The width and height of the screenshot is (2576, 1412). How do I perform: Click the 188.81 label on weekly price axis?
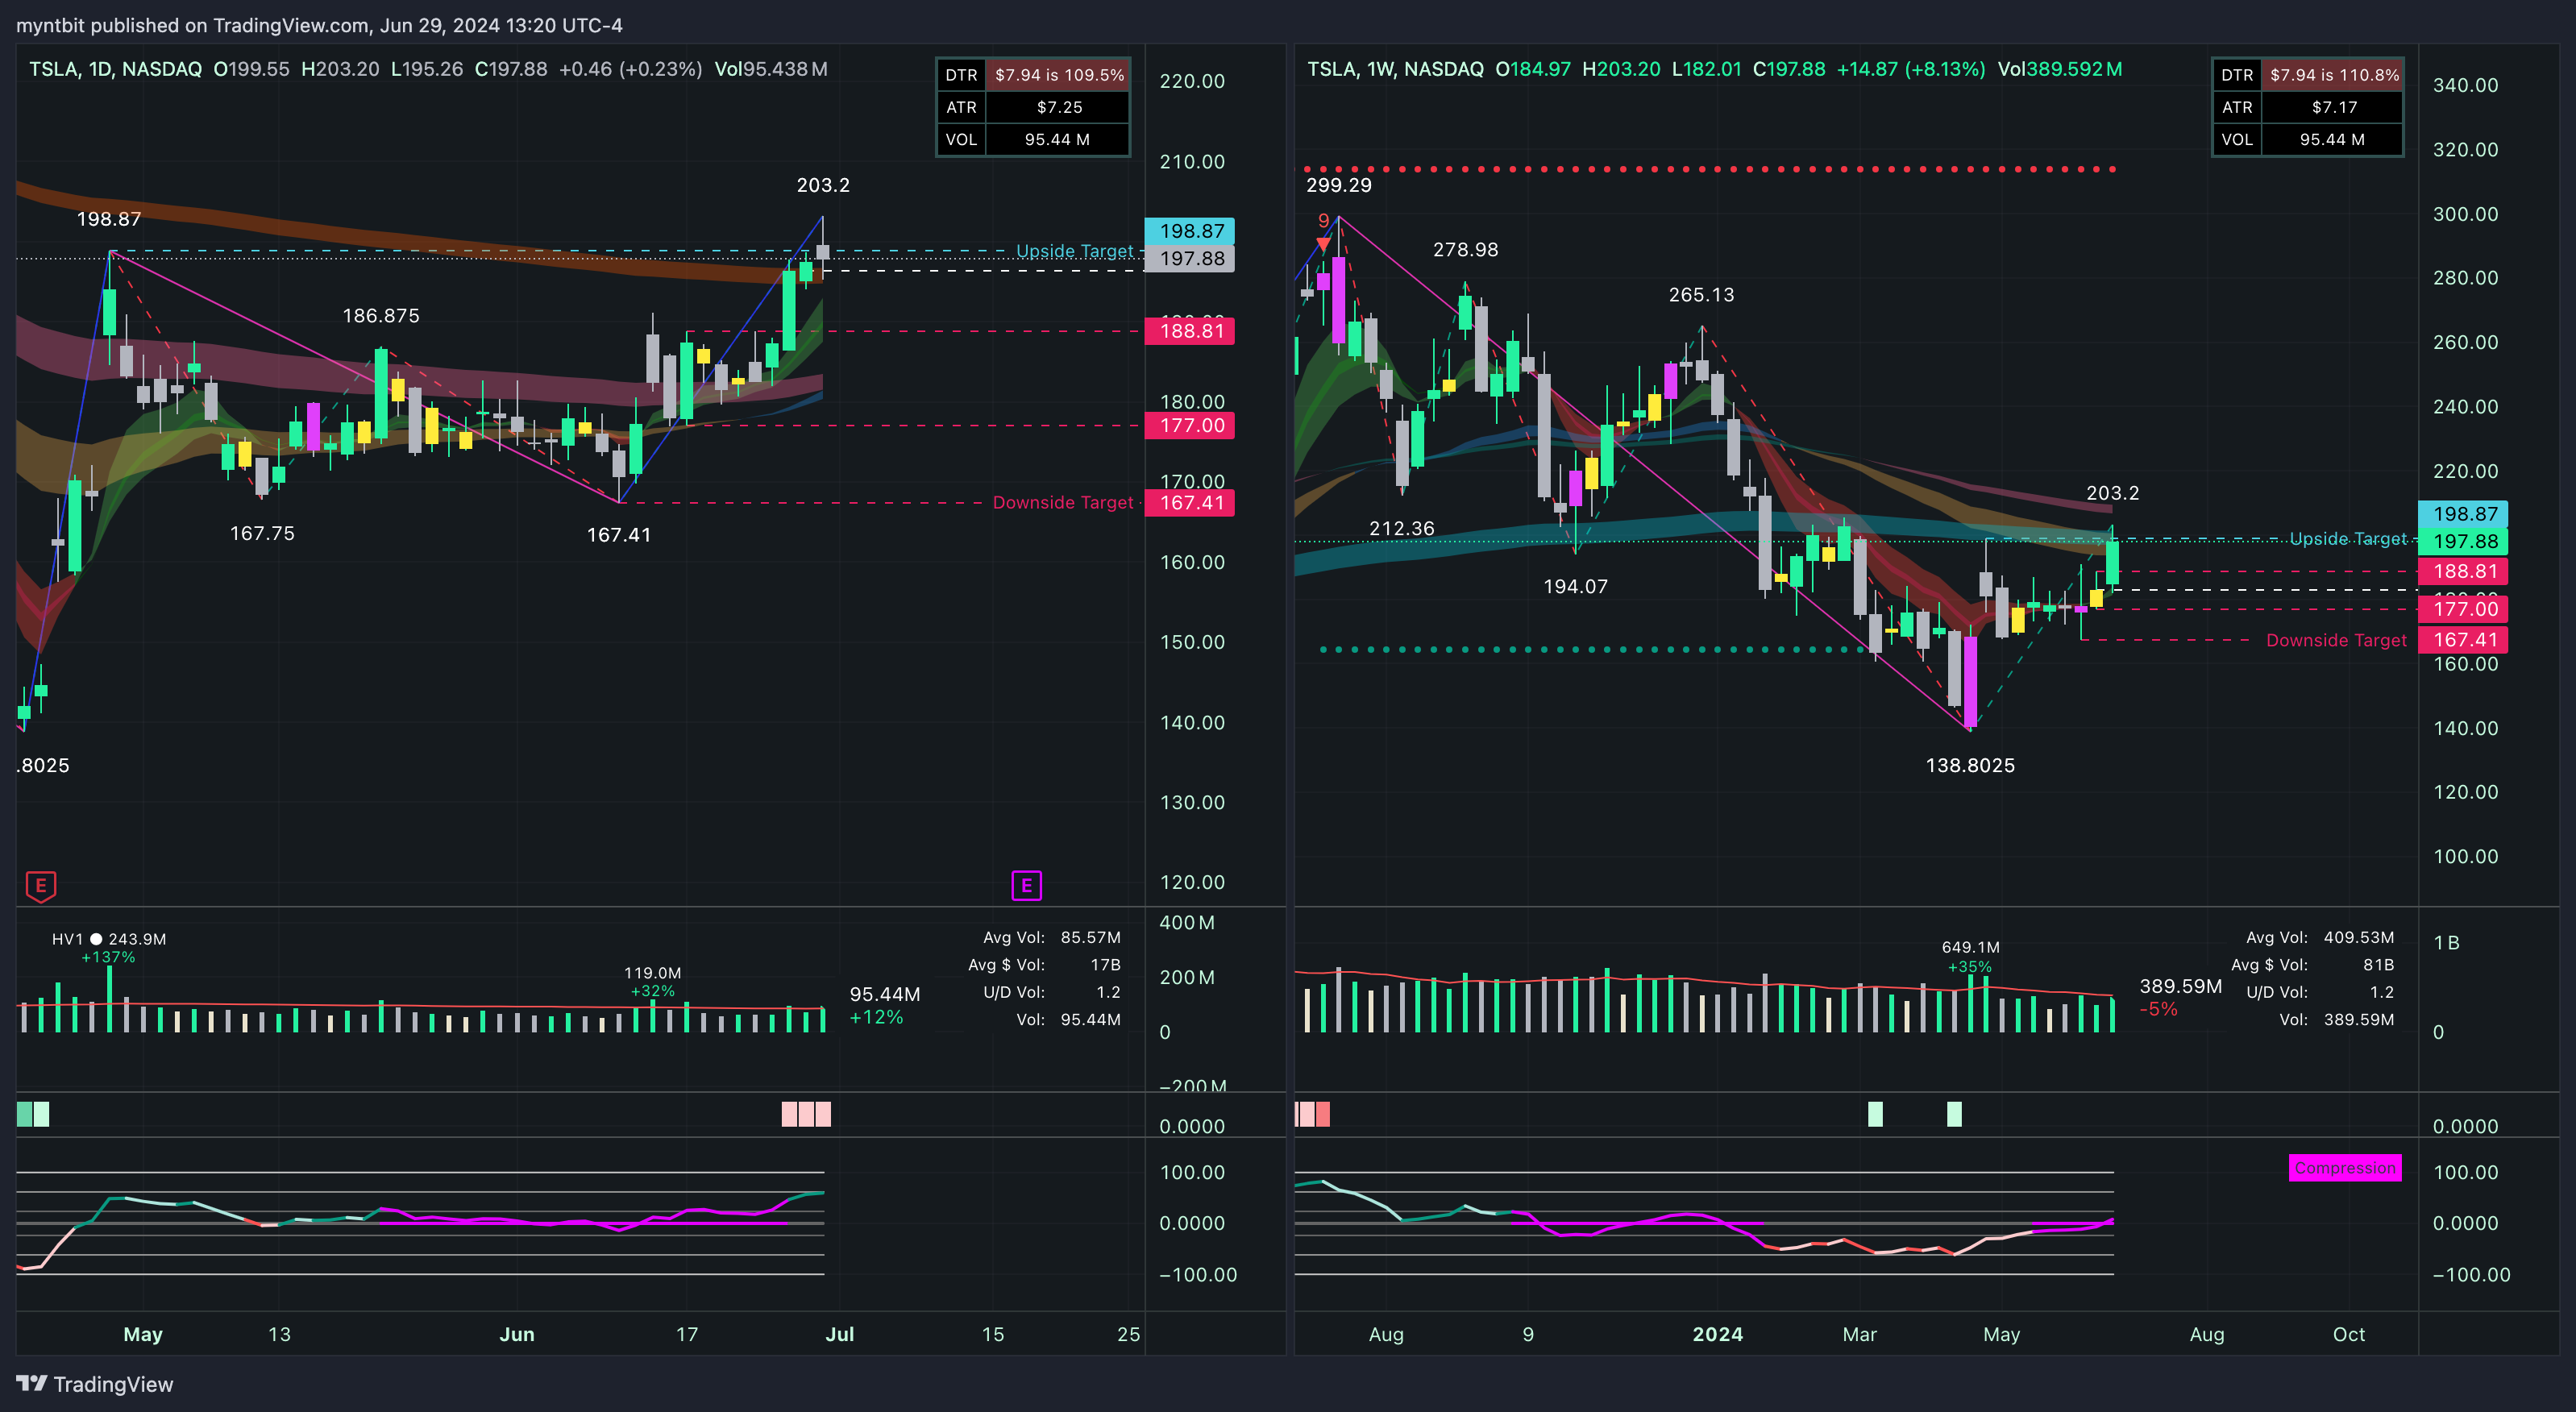[2463, 572]
